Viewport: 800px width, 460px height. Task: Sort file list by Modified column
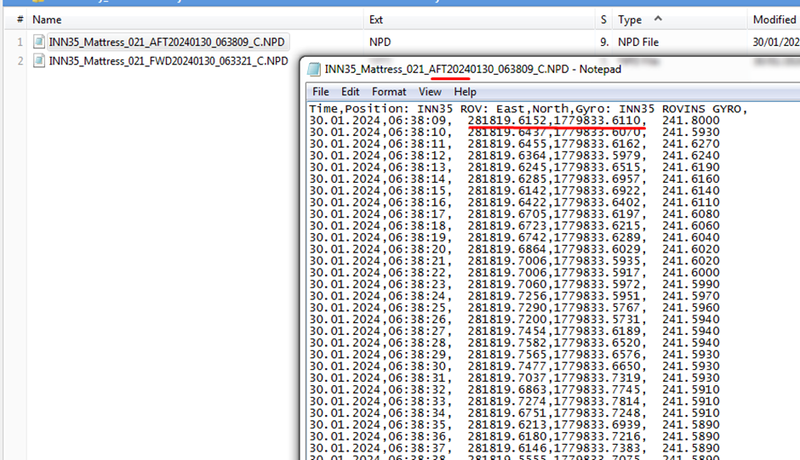coord(774,19)
